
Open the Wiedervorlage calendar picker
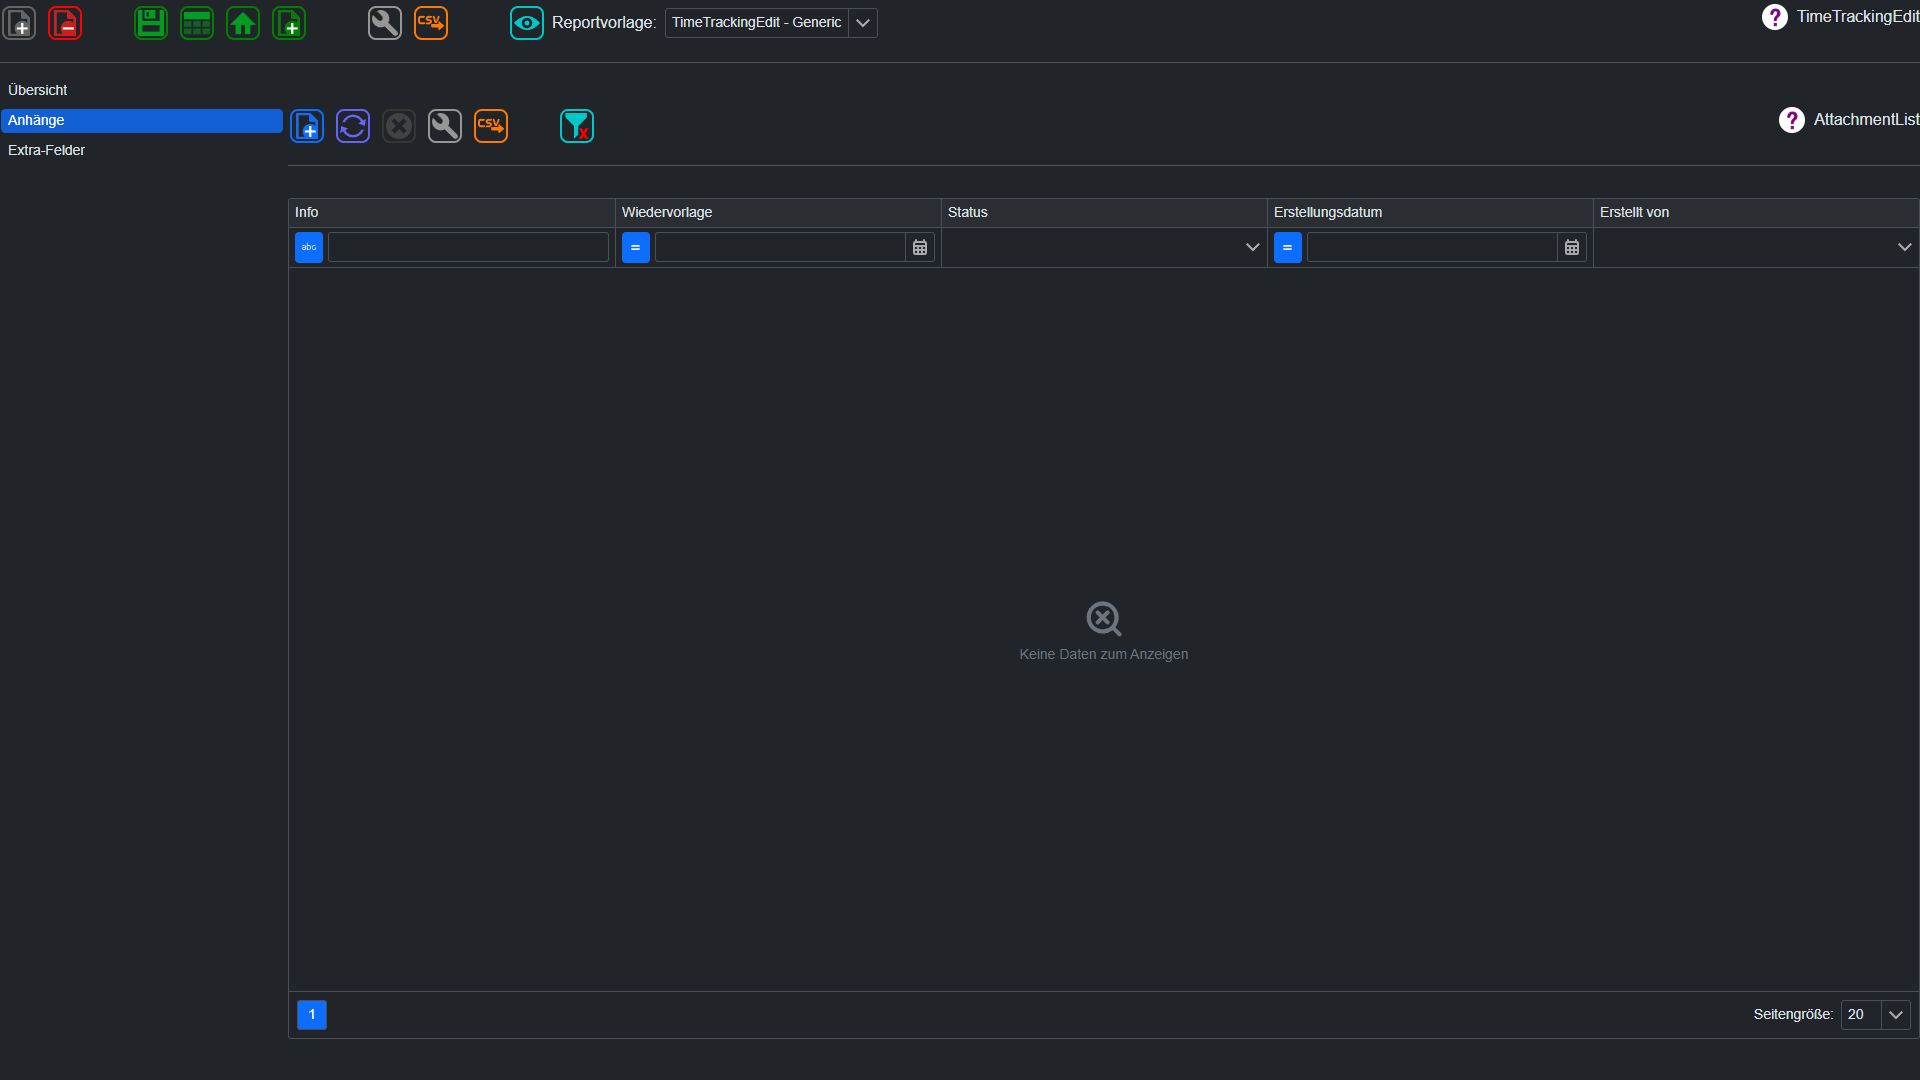point(920,247)
